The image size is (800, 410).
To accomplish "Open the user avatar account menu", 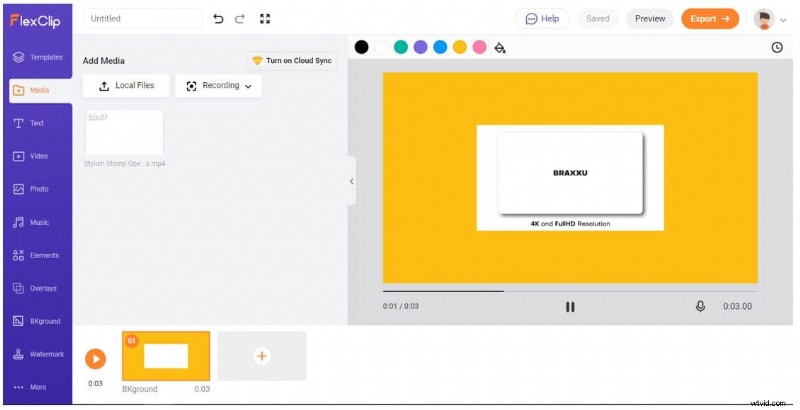I will click(770, 19).
